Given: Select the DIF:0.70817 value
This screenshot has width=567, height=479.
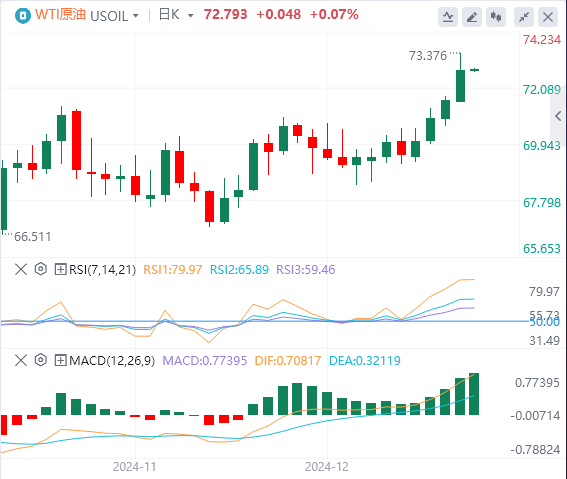Looking at the screenshot, I should click(x=288, y=360).
